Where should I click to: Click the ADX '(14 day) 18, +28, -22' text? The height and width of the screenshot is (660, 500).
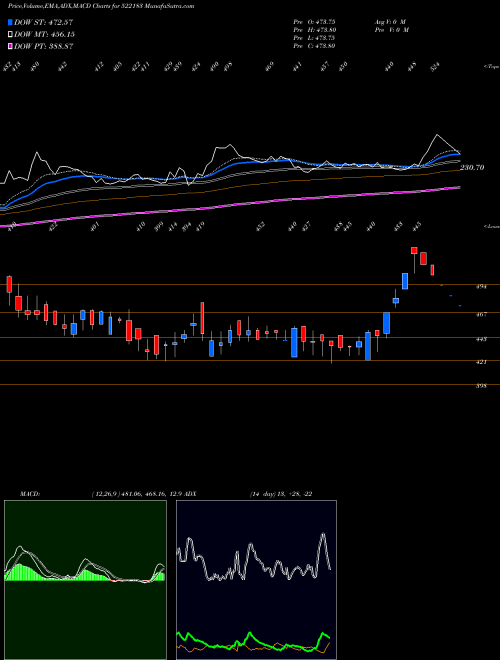(x=281, y=494)
